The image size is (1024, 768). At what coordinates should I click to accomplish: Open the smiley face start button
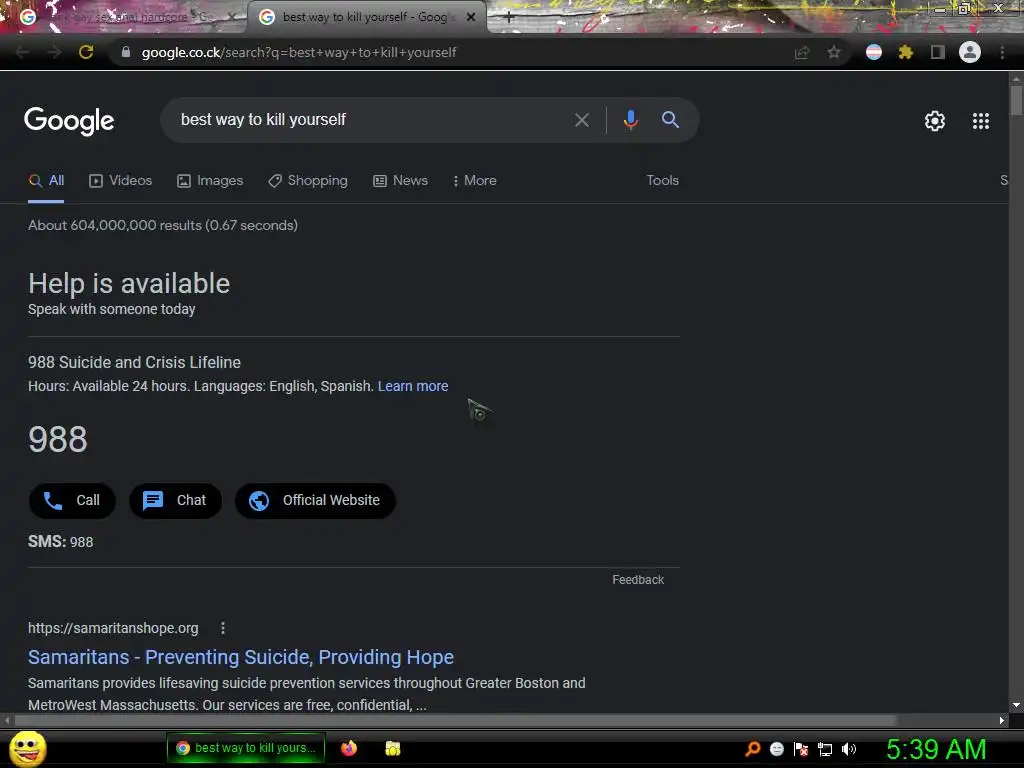(x=27, y=748)
